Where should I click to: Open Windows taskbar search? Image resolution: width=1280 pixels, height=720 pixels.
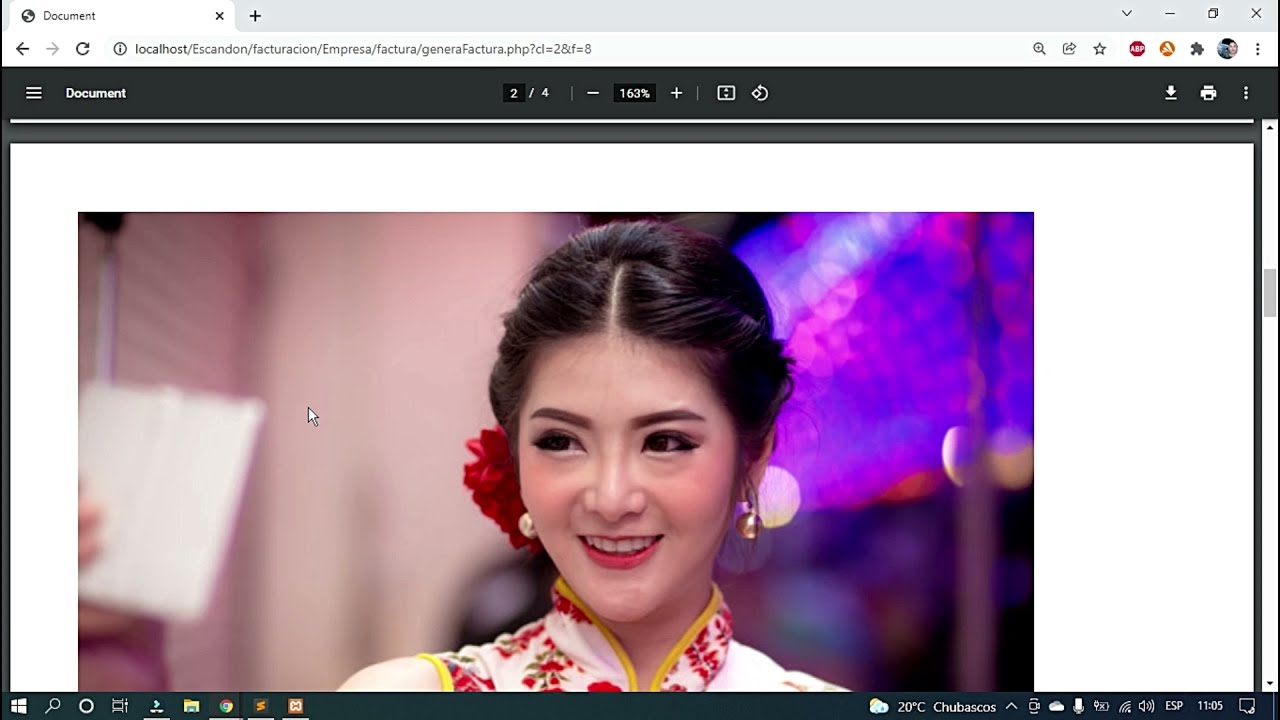tap(53, 706)
